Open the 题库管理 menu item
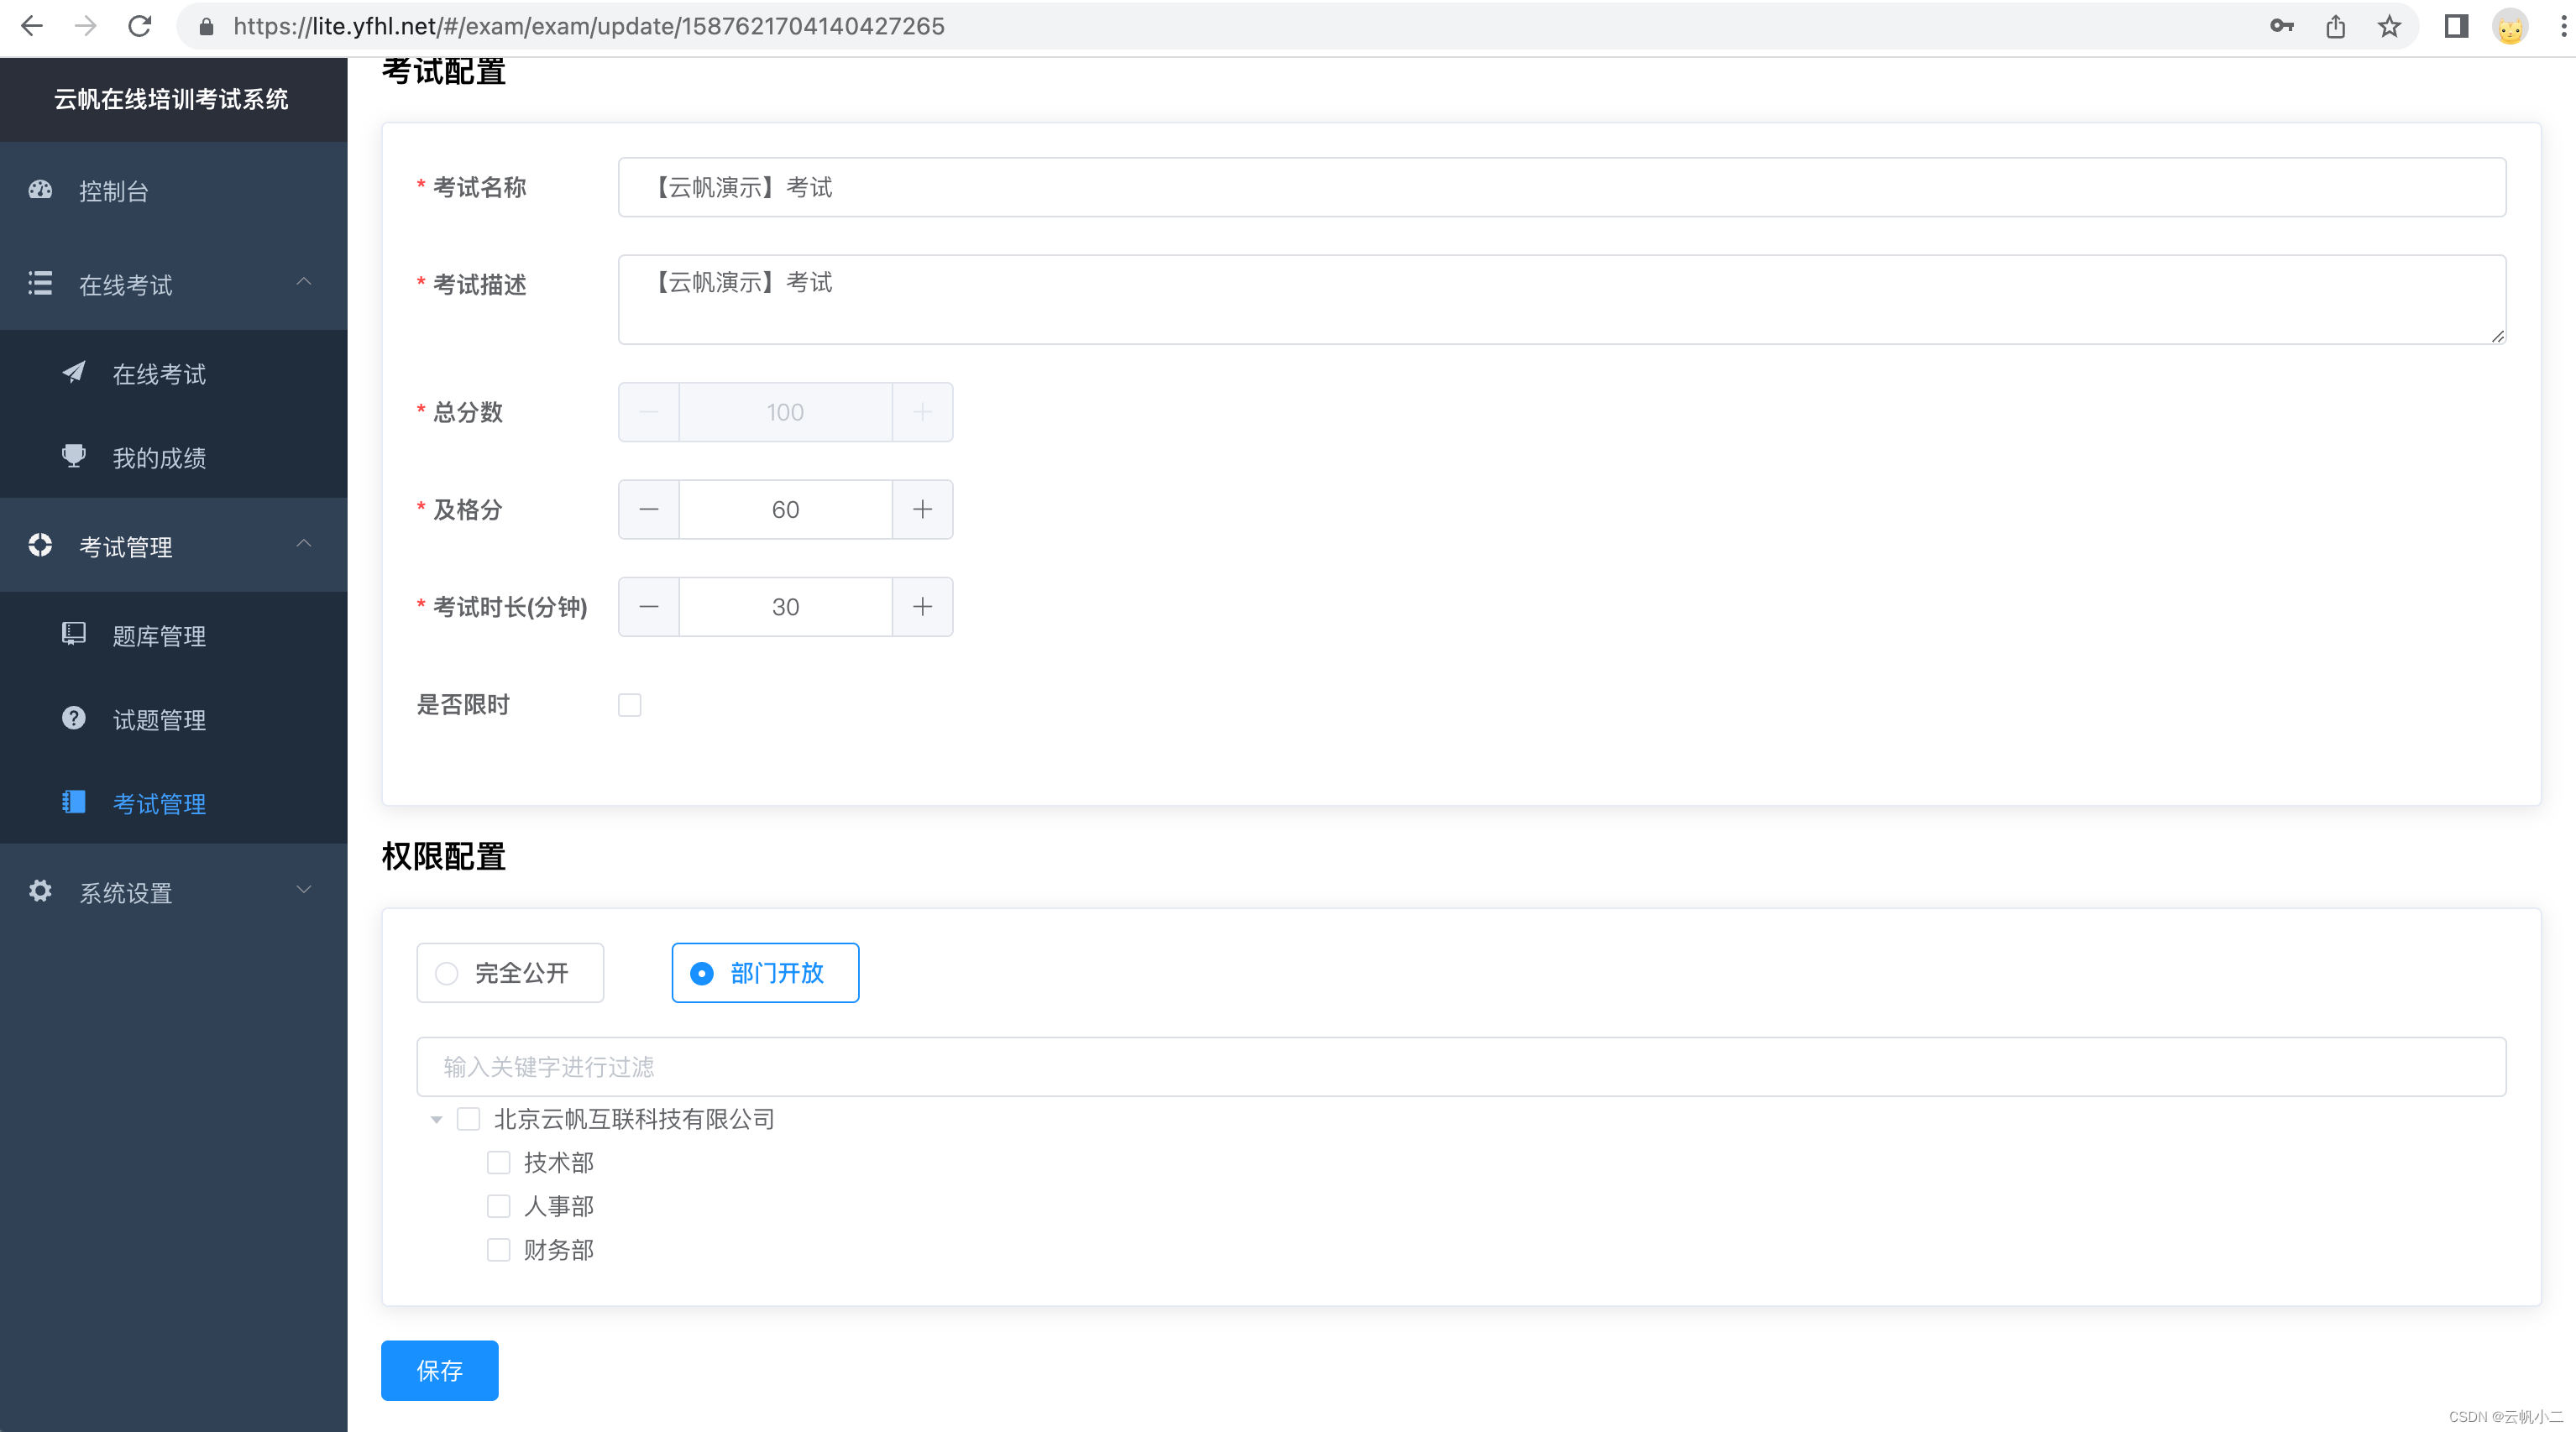This screenshot has width=2576, height=1432. pyautogui.click(x=159, y=636)
